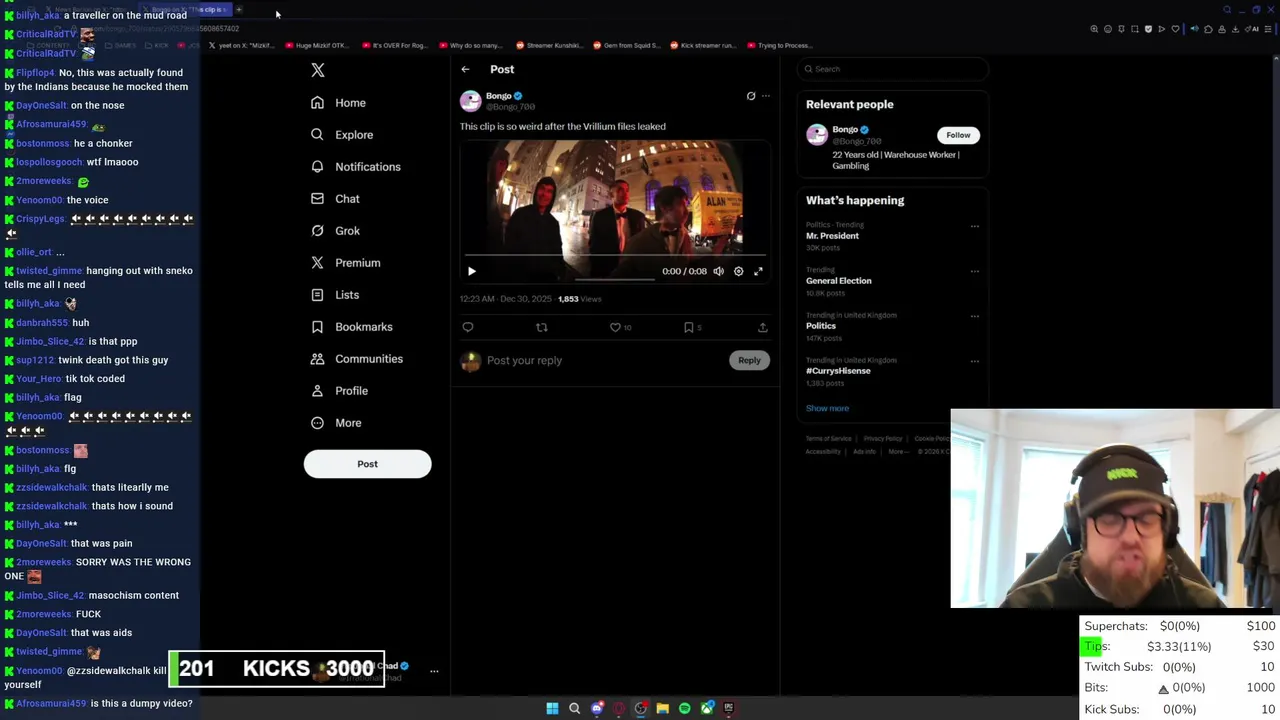Click the Lists icon in sidebar
This screenshot has width=1280, height=720.
pos(317,295)
